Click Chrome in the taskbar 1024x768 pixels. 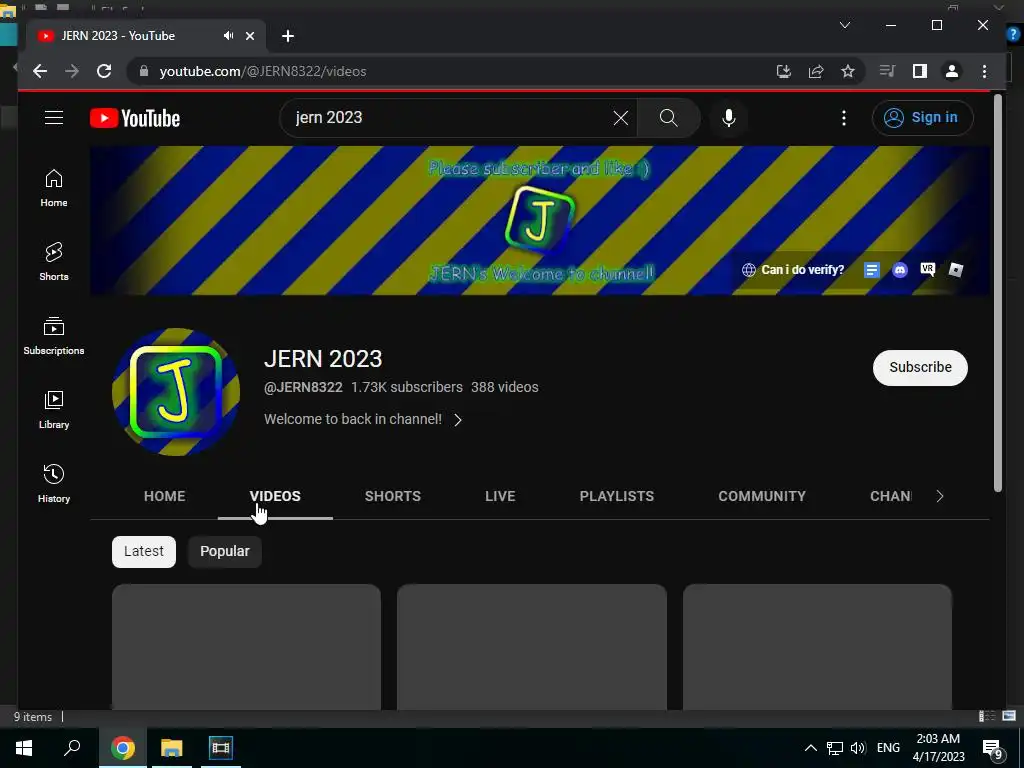(x=122, y=748)
